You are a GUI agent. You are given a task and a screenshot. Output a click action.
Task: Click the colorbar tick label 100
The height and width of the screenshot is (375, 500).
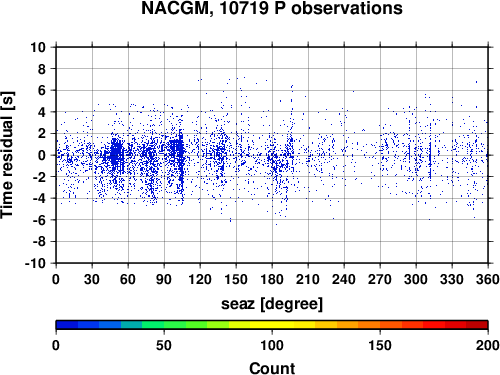[272, 345]
